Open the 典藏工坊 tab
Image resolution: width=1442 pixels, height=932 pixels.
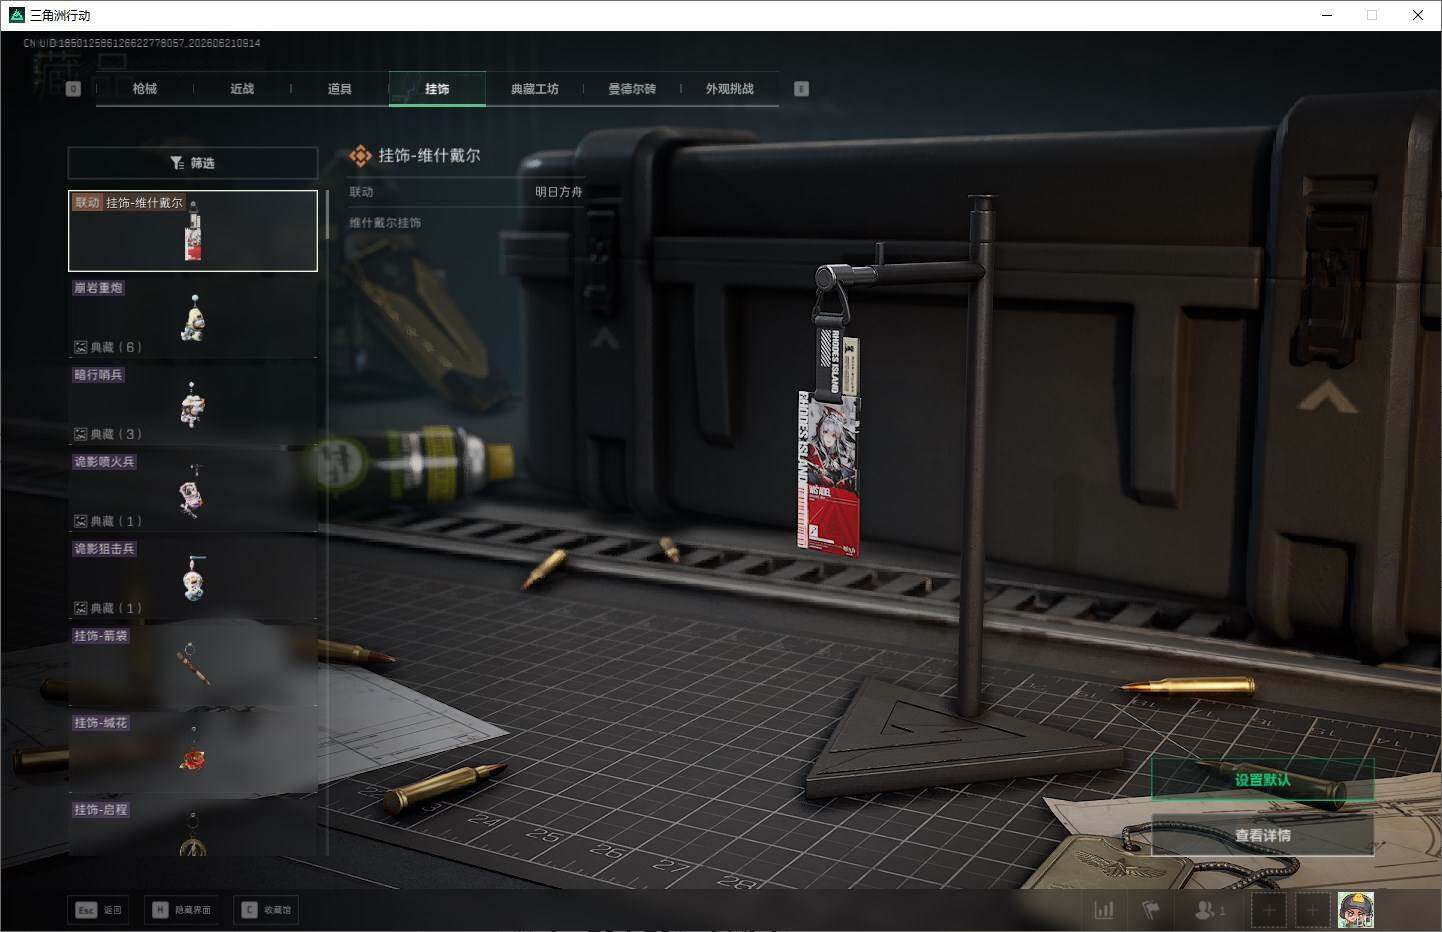[535, 89]
